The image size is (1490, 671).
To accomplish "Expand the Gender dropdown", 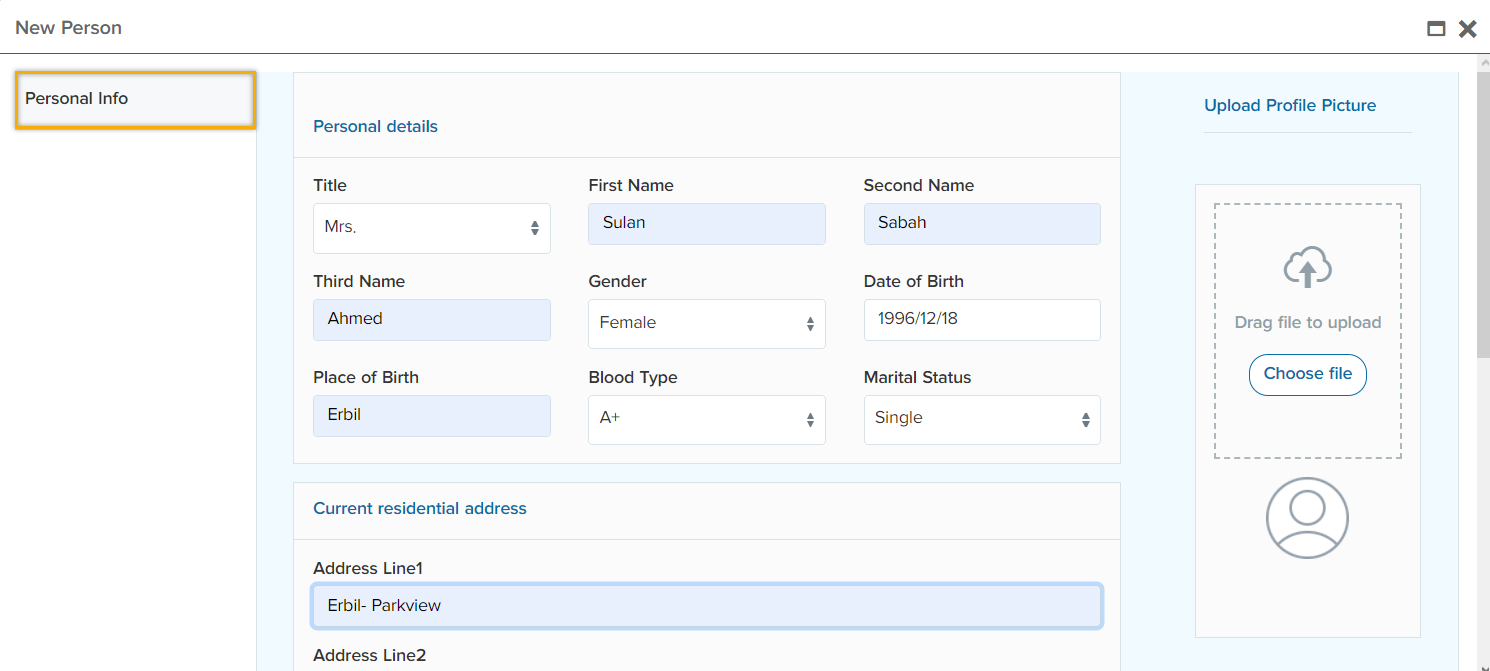I will pos(706,324).
